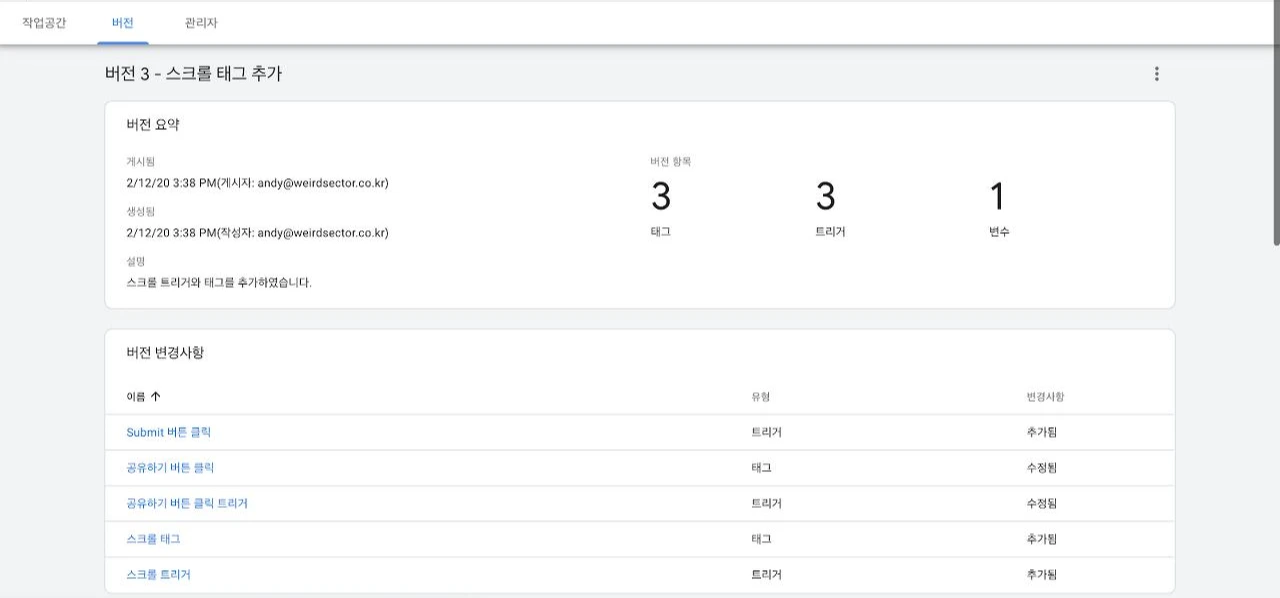Click the 변경사항 column header
Screen dimensions: 1280x598
1045,397
